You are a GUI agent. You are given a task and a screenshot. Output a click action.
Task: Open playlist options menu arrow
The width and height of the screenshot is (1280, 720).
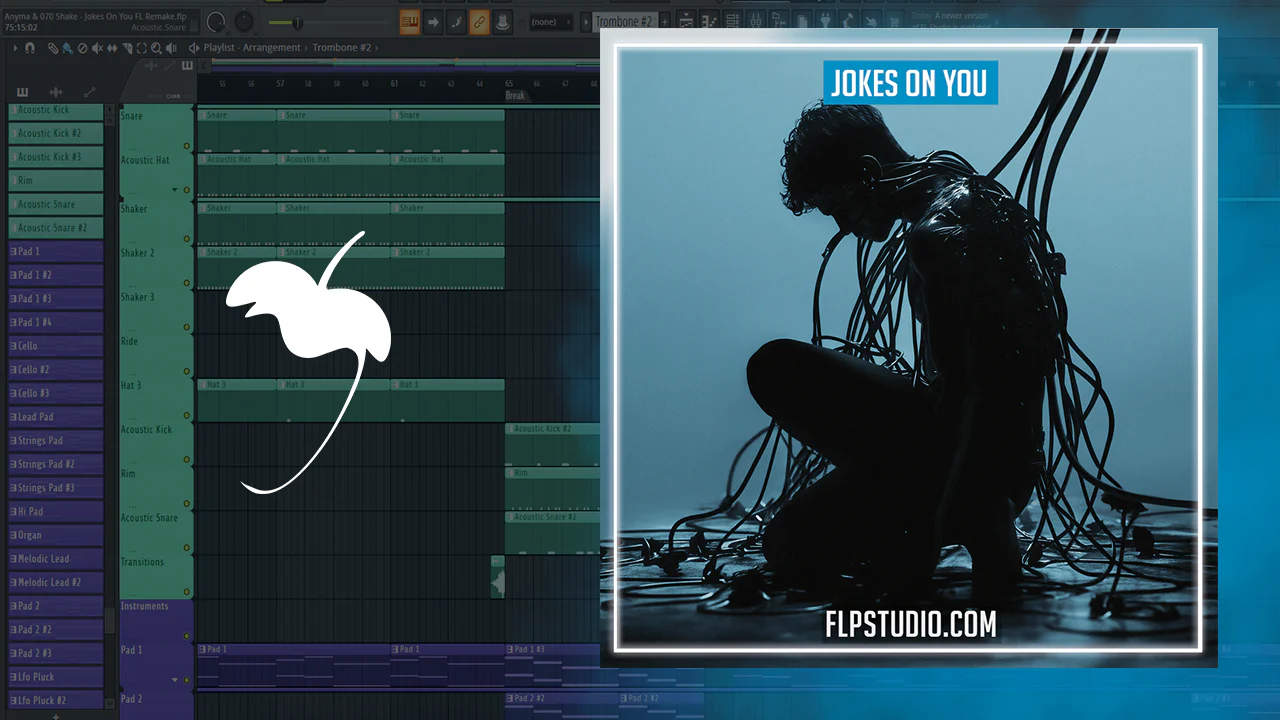coord(13,47)
